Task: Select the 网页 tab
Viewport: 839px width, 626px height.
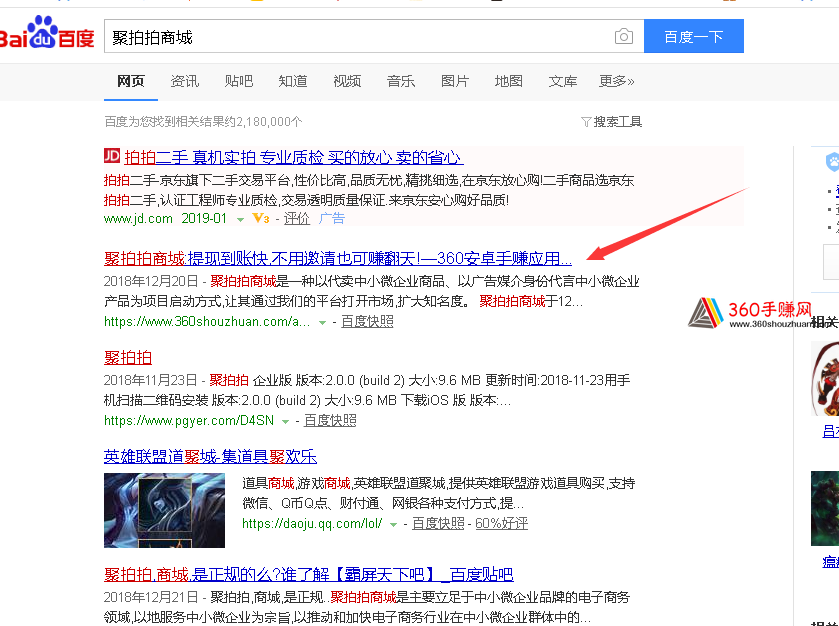Action: (131, 81)
